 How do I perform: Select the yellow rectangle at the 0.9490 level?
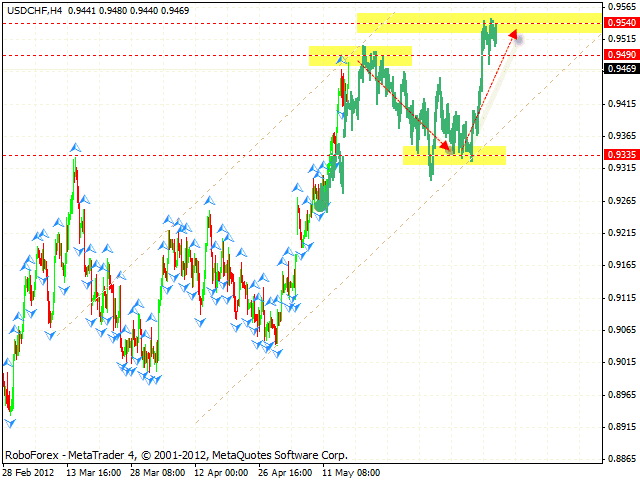pyautogui.click(x=360, y=56)
